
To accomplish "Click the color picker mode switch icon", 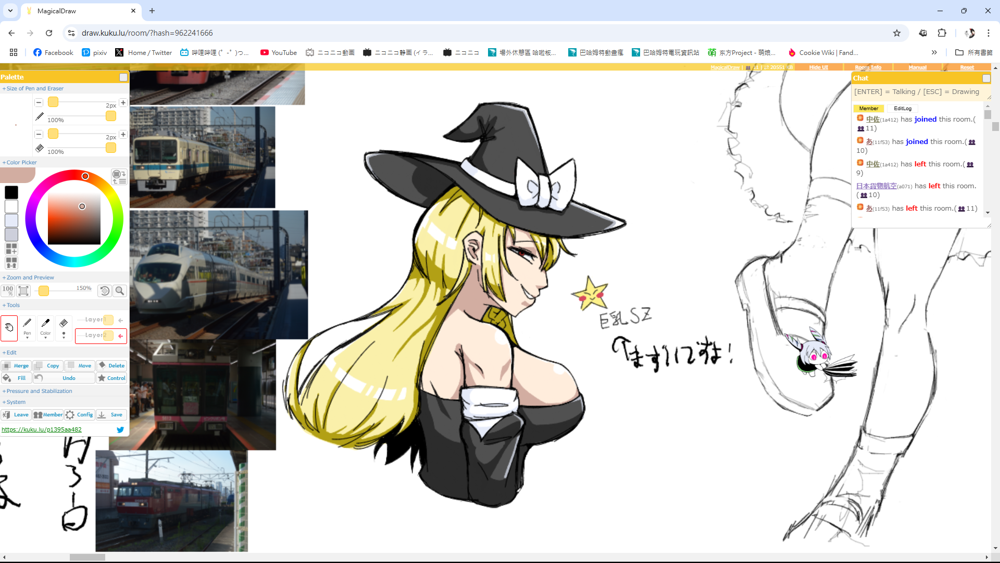I will pyautogui.click(x=117, y=177).
